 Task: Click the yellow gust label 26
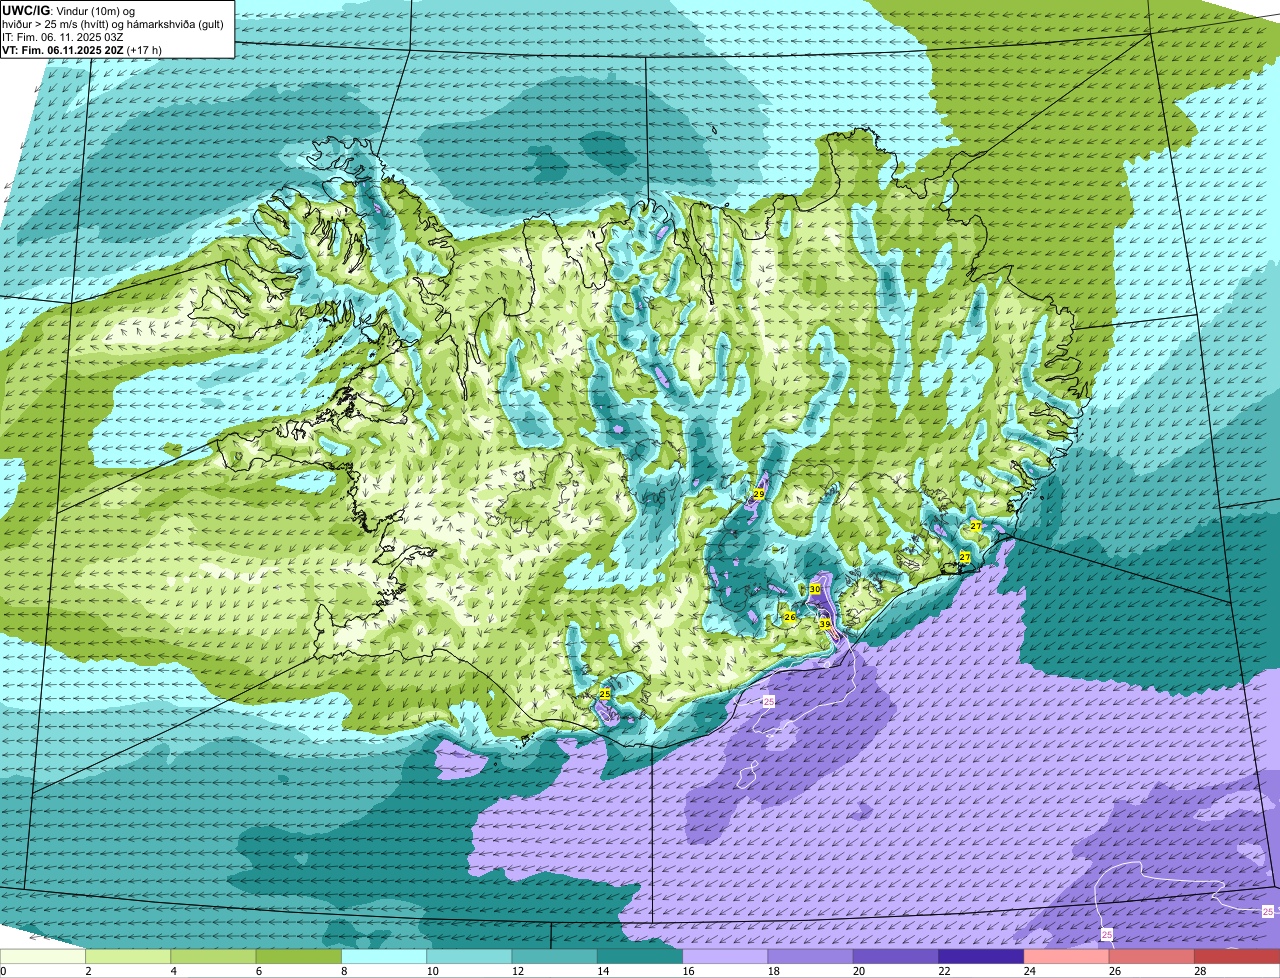coord(789,617)
